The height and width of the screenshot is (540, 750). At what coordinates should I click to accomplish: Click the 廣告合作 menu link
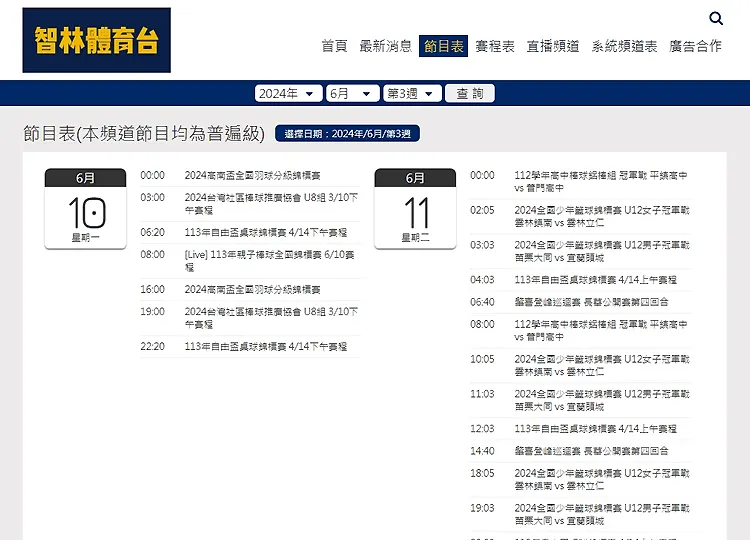pos(695,46)
